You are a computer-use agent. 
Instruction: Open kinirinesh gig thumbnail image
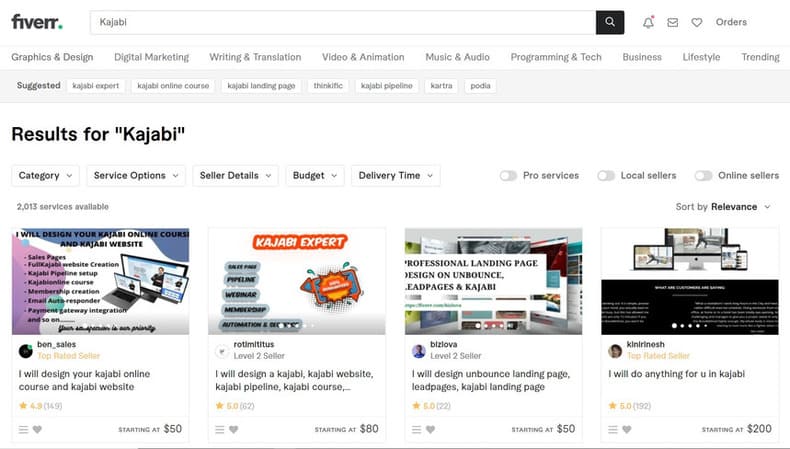pos(690,281)
